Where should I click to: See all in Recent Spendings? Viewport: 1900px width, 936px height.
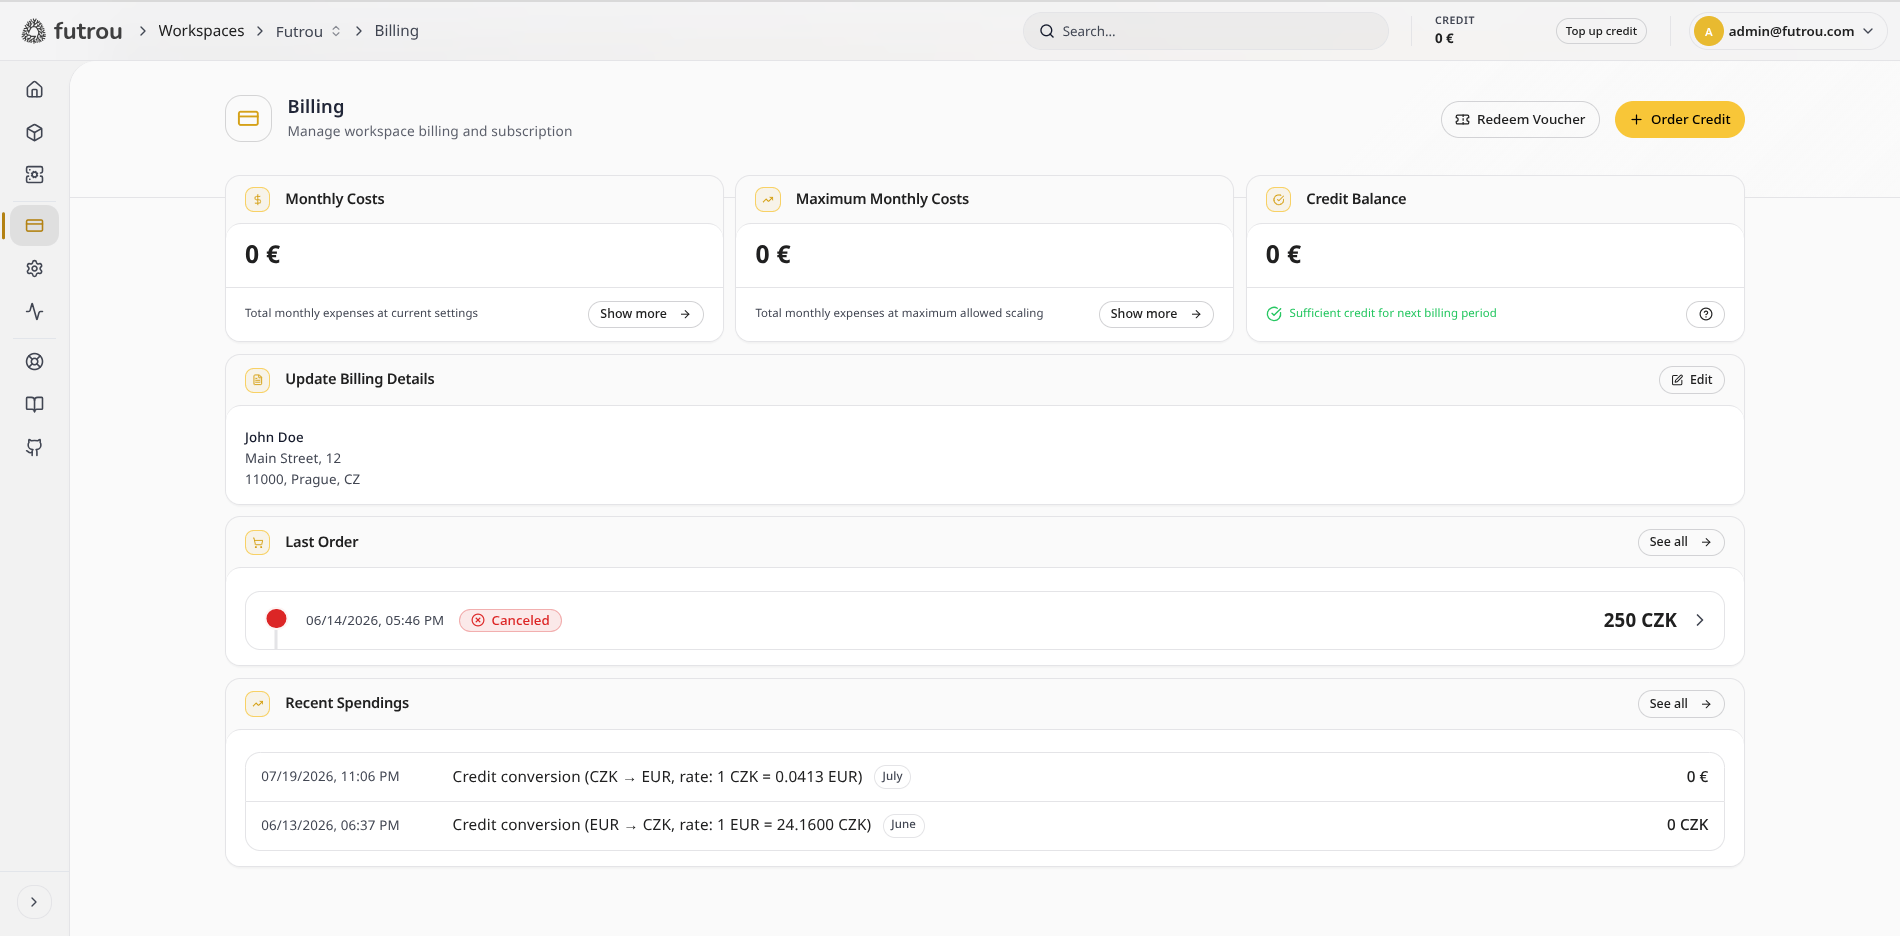pyautogui.click(x=1681, y=704)
